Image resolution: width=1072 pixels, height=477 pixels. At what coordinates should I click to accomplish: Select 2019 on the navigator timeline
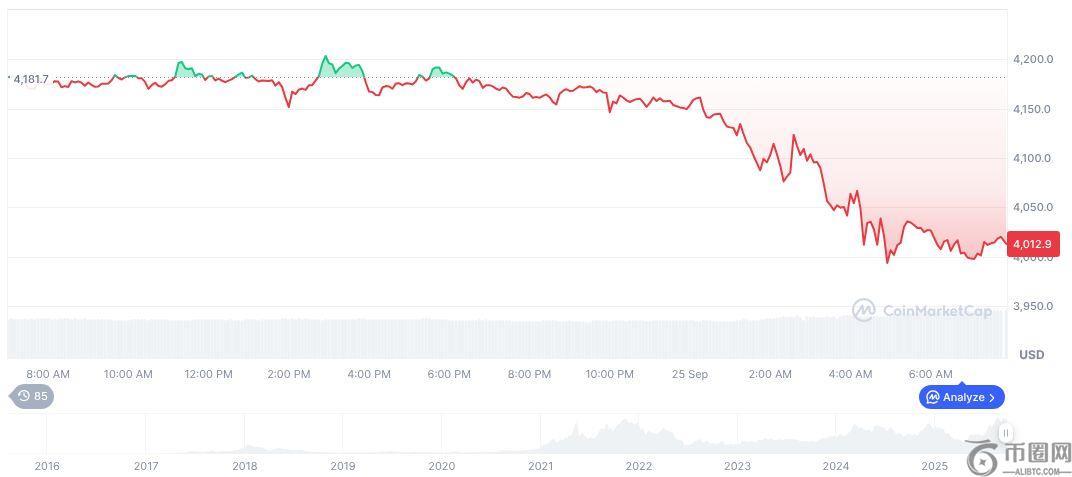tap(343, 466)
